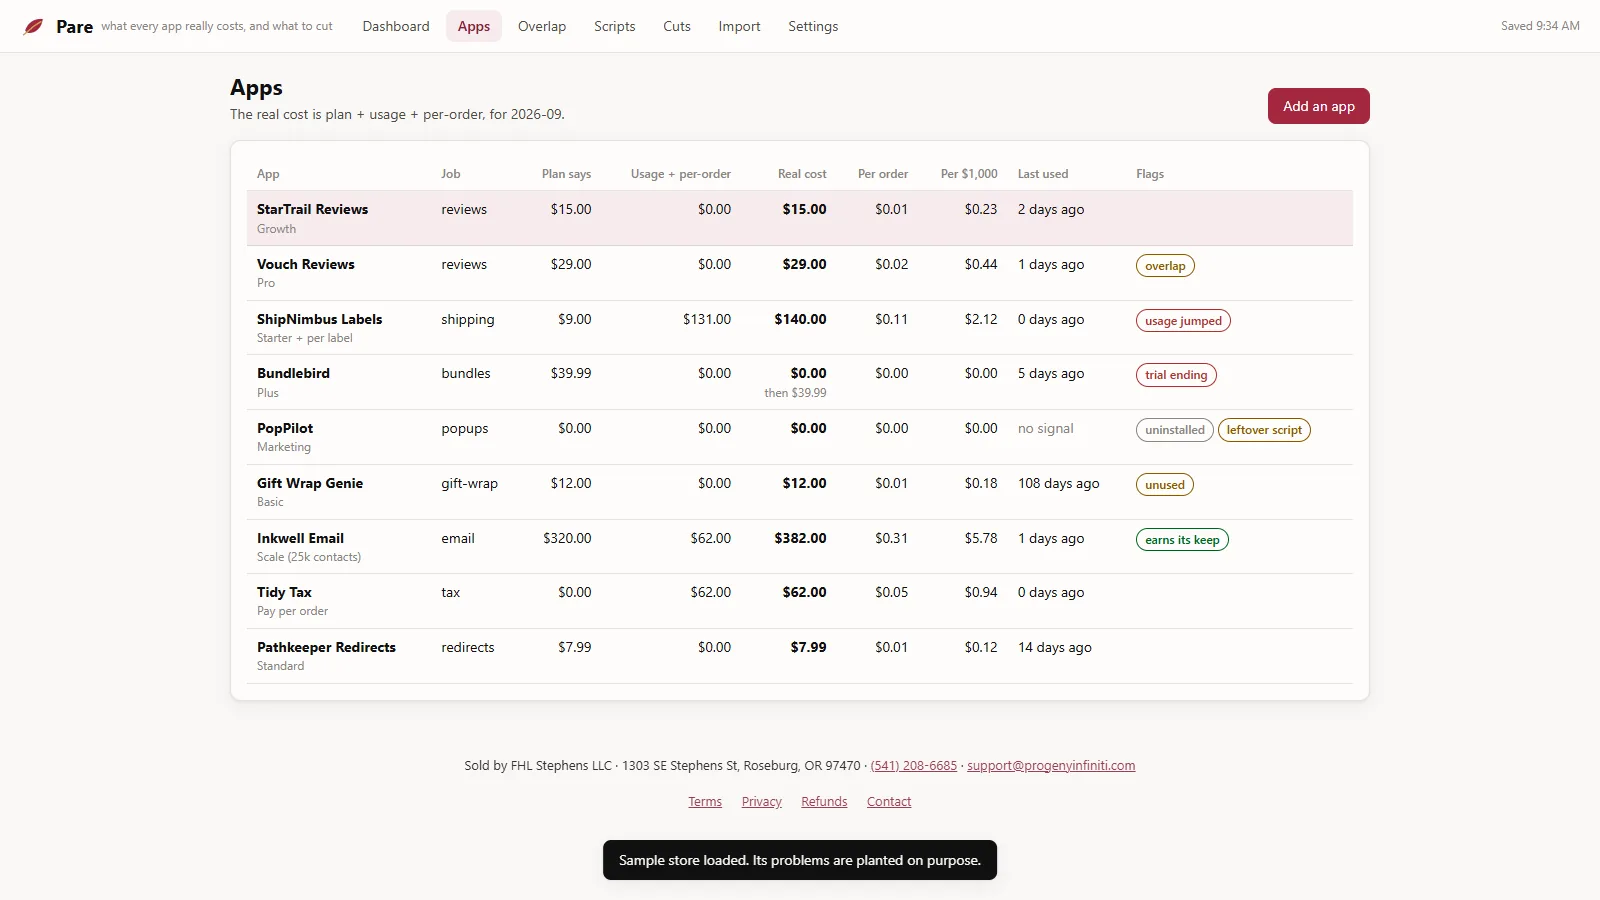Go to the Scripts tab
The height and width of the screenshot is (900, 1600).
click(614, 26)
